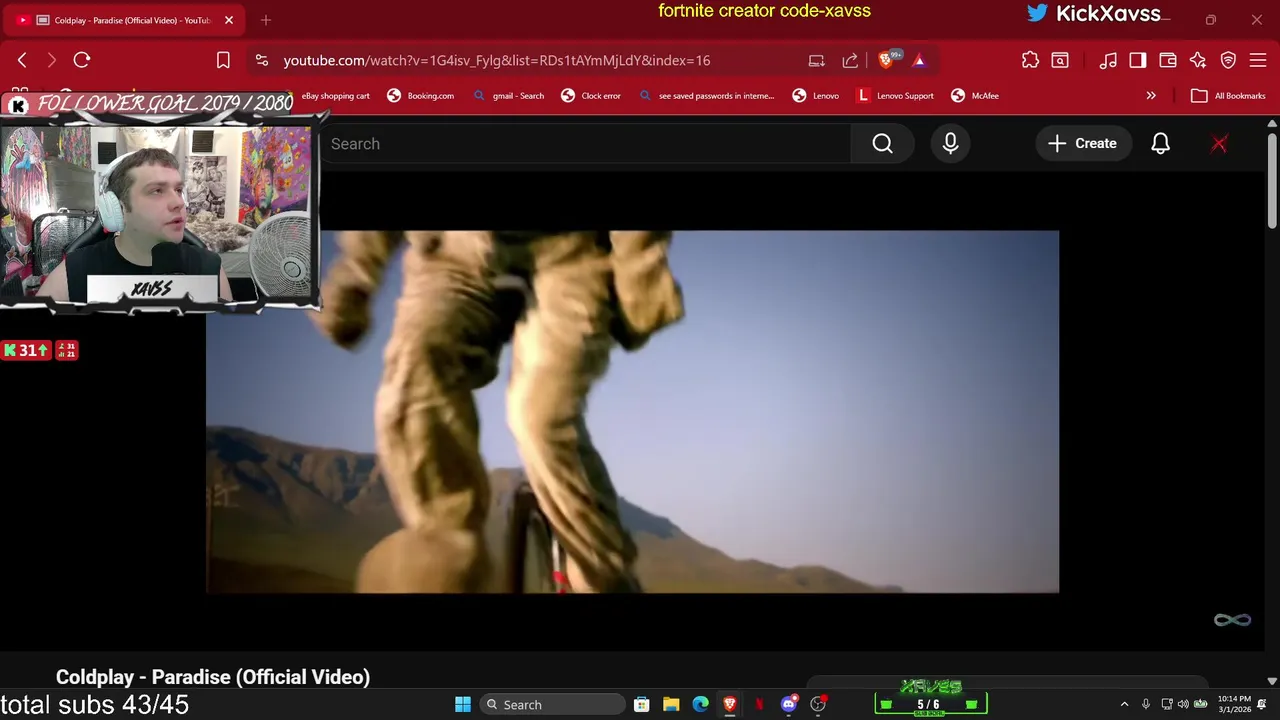Open site settings icon beside the URL
This screenshot has height=720, width=1280.
[x=262, y=61]
